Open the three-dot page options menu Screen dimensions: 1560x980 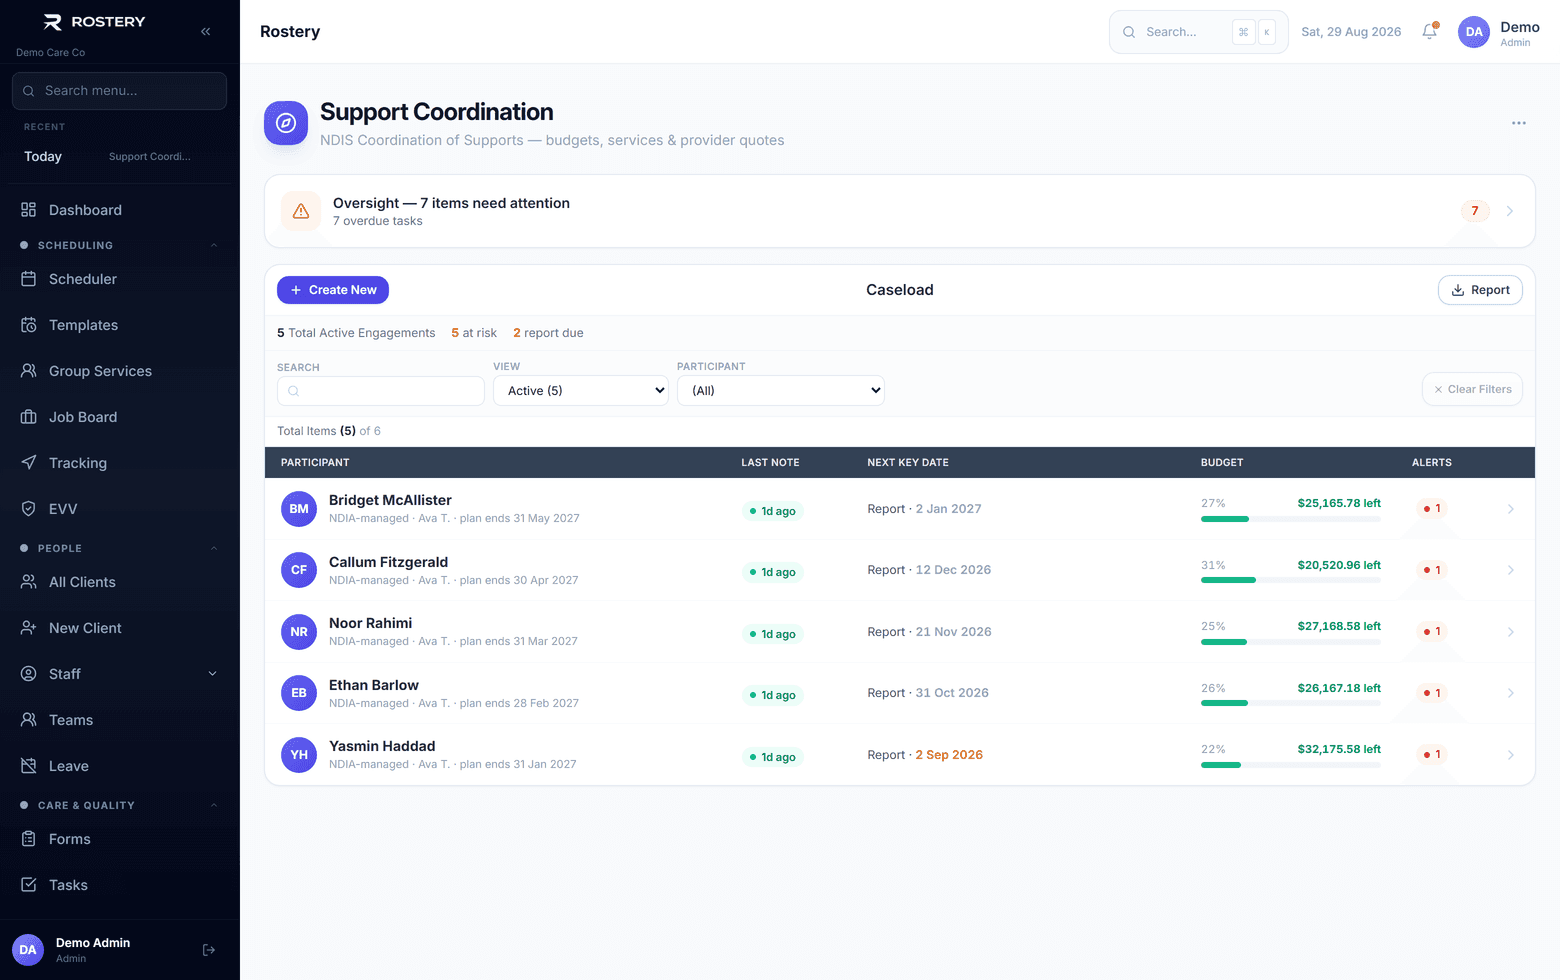coord(1519,123)
